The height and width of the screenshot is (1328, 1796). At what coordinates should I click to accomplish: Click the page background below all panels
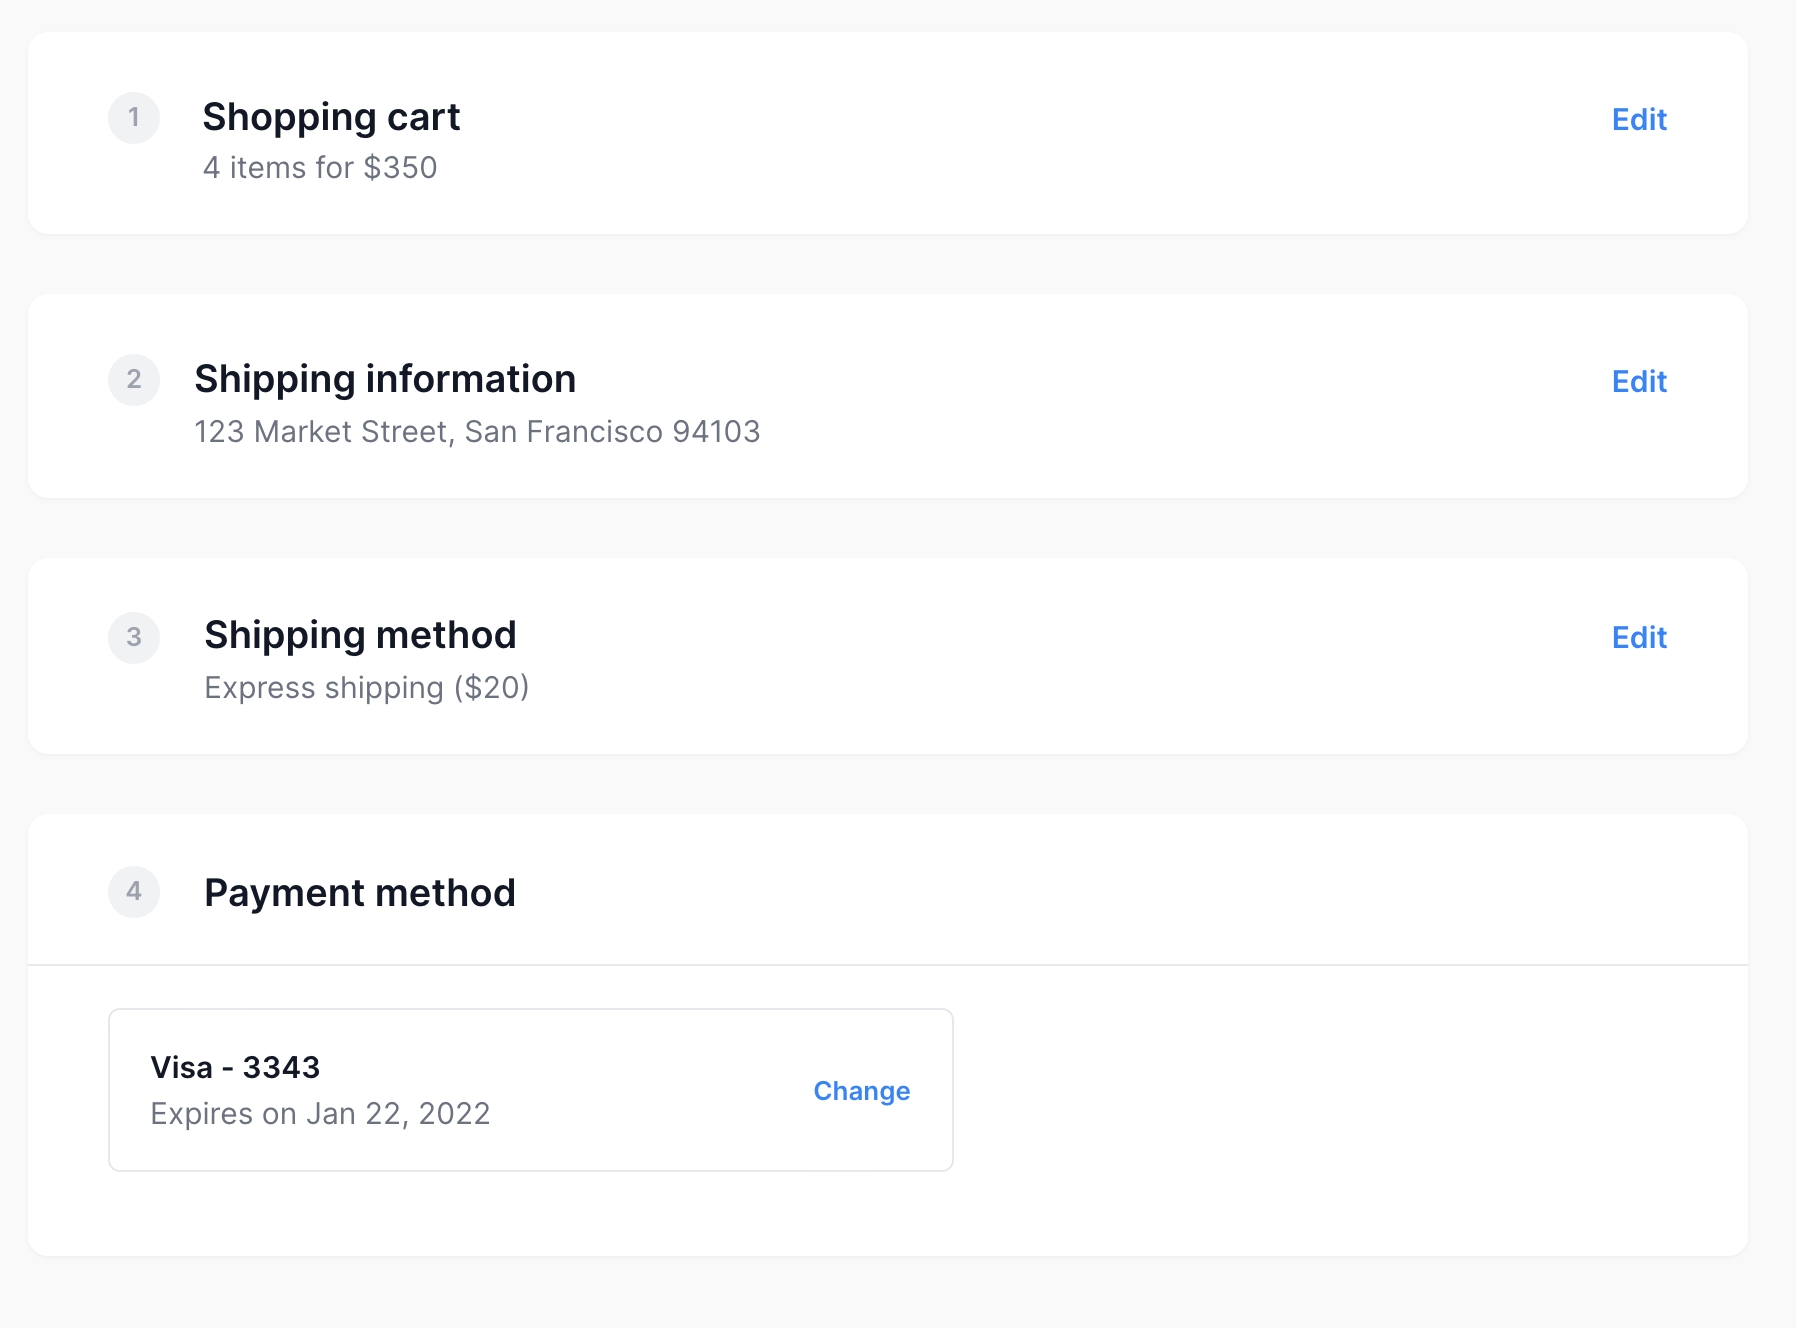point(900,1295)
